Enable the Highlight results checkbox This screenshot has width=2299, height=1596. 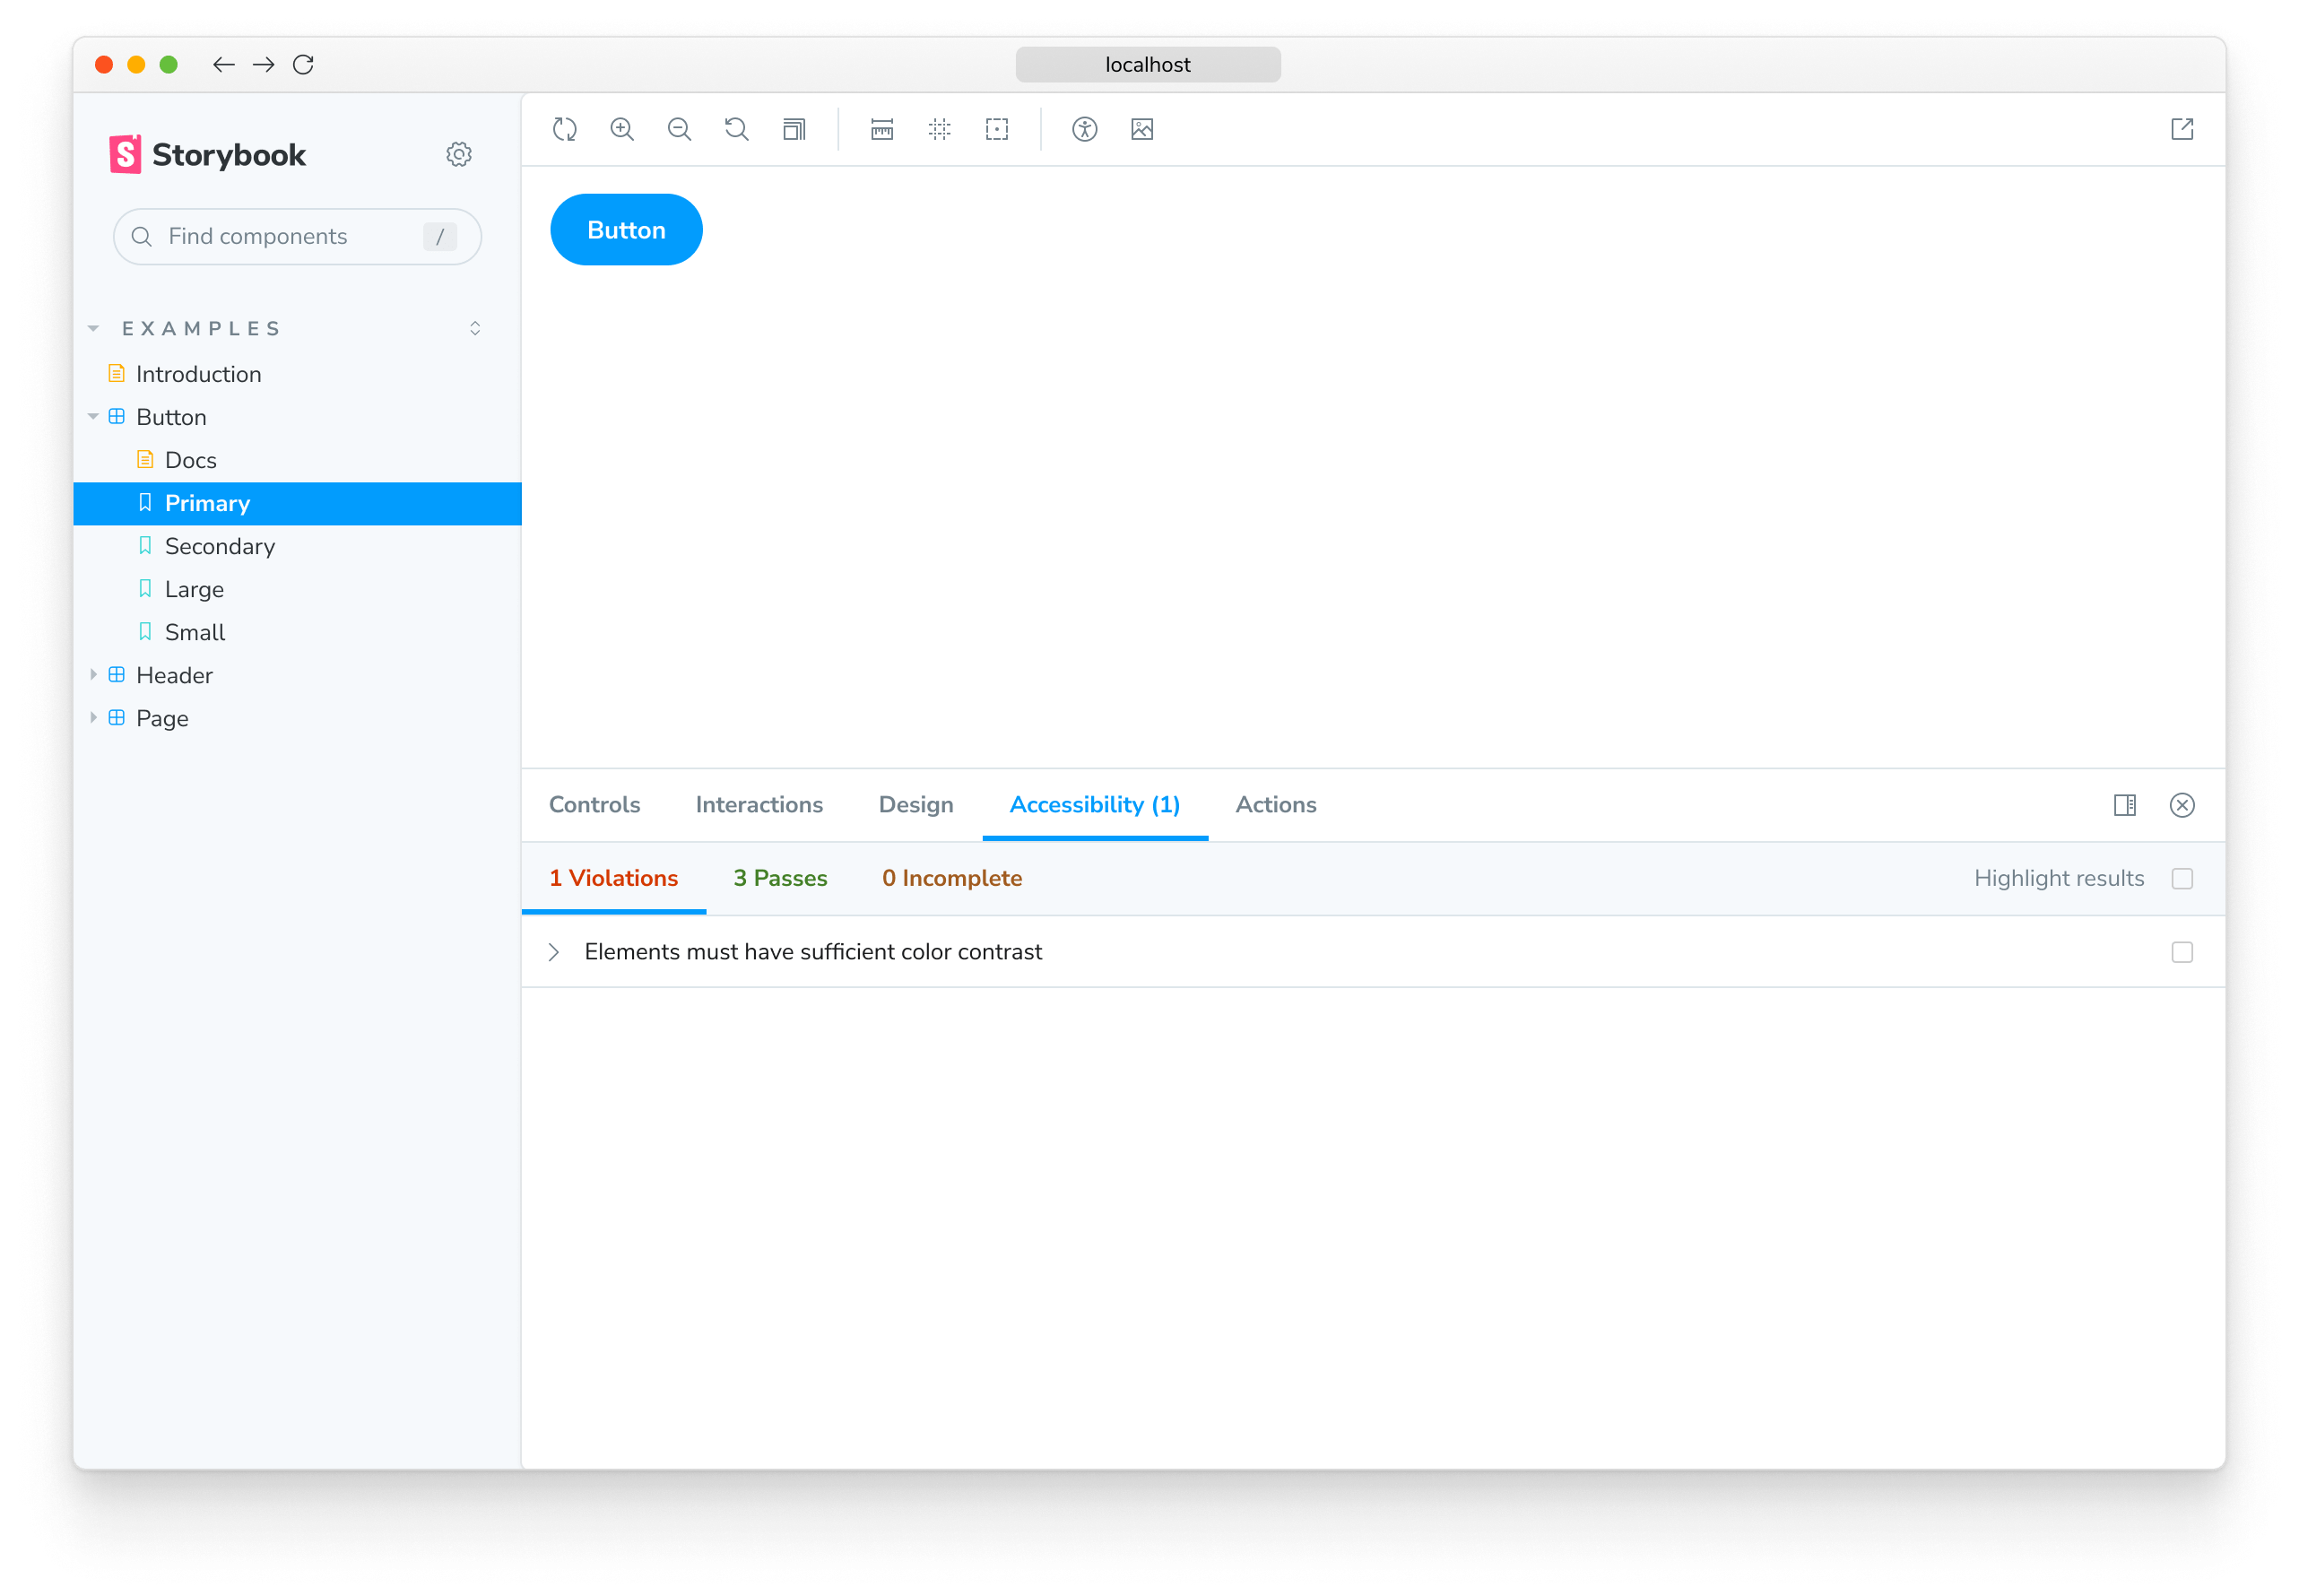click(2182, 878)
